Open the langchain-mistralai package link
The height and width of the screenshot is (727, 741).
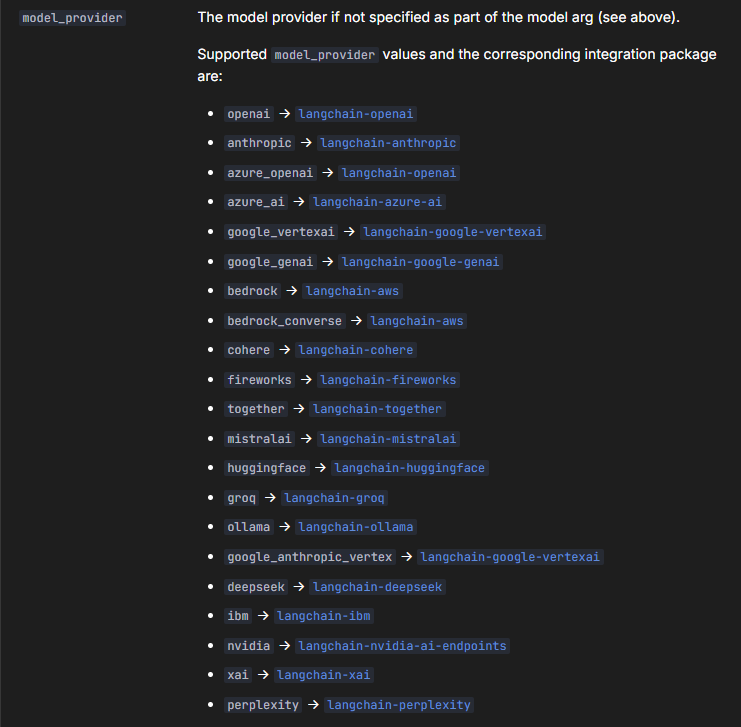pos(388,439)
